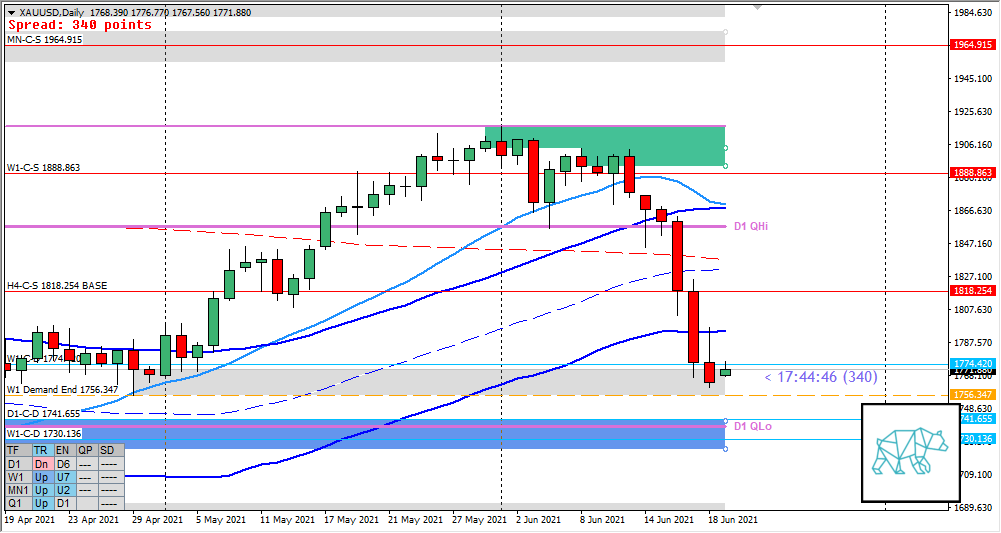Click the chart shift triangle marker at top

coord(757,6)
